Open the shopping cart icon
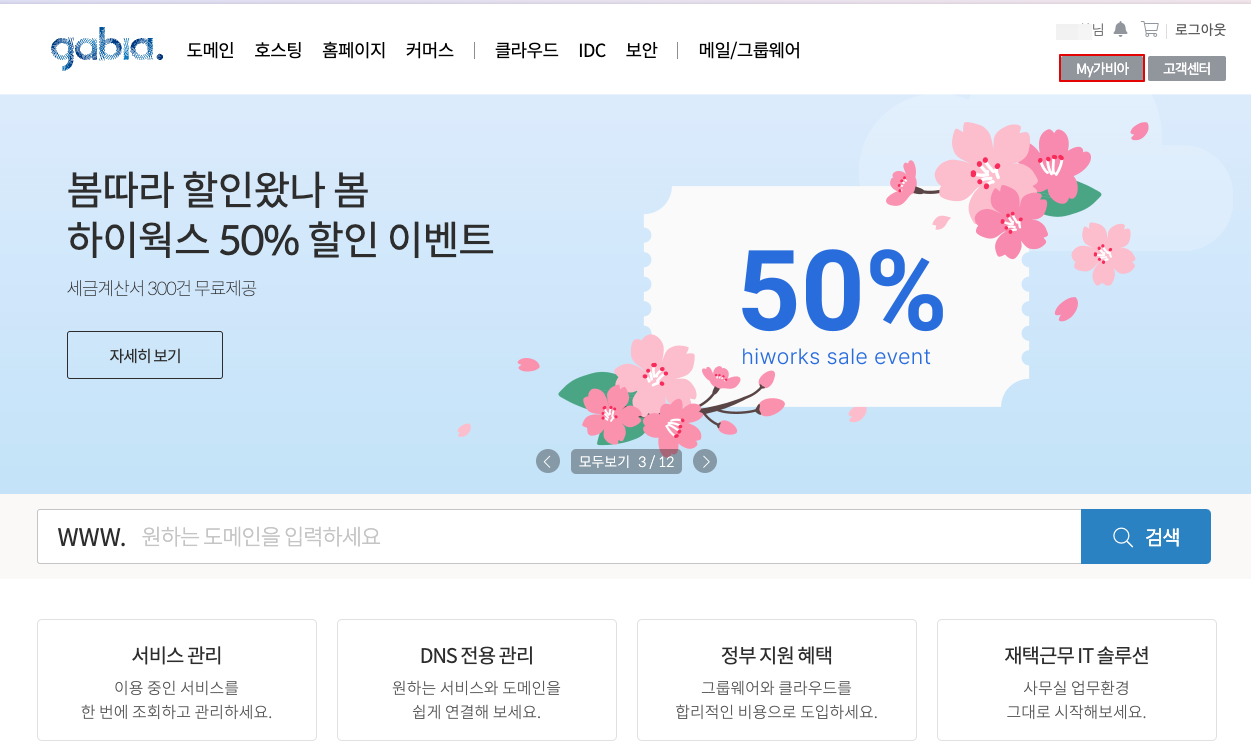 [x=1150, y=29]
